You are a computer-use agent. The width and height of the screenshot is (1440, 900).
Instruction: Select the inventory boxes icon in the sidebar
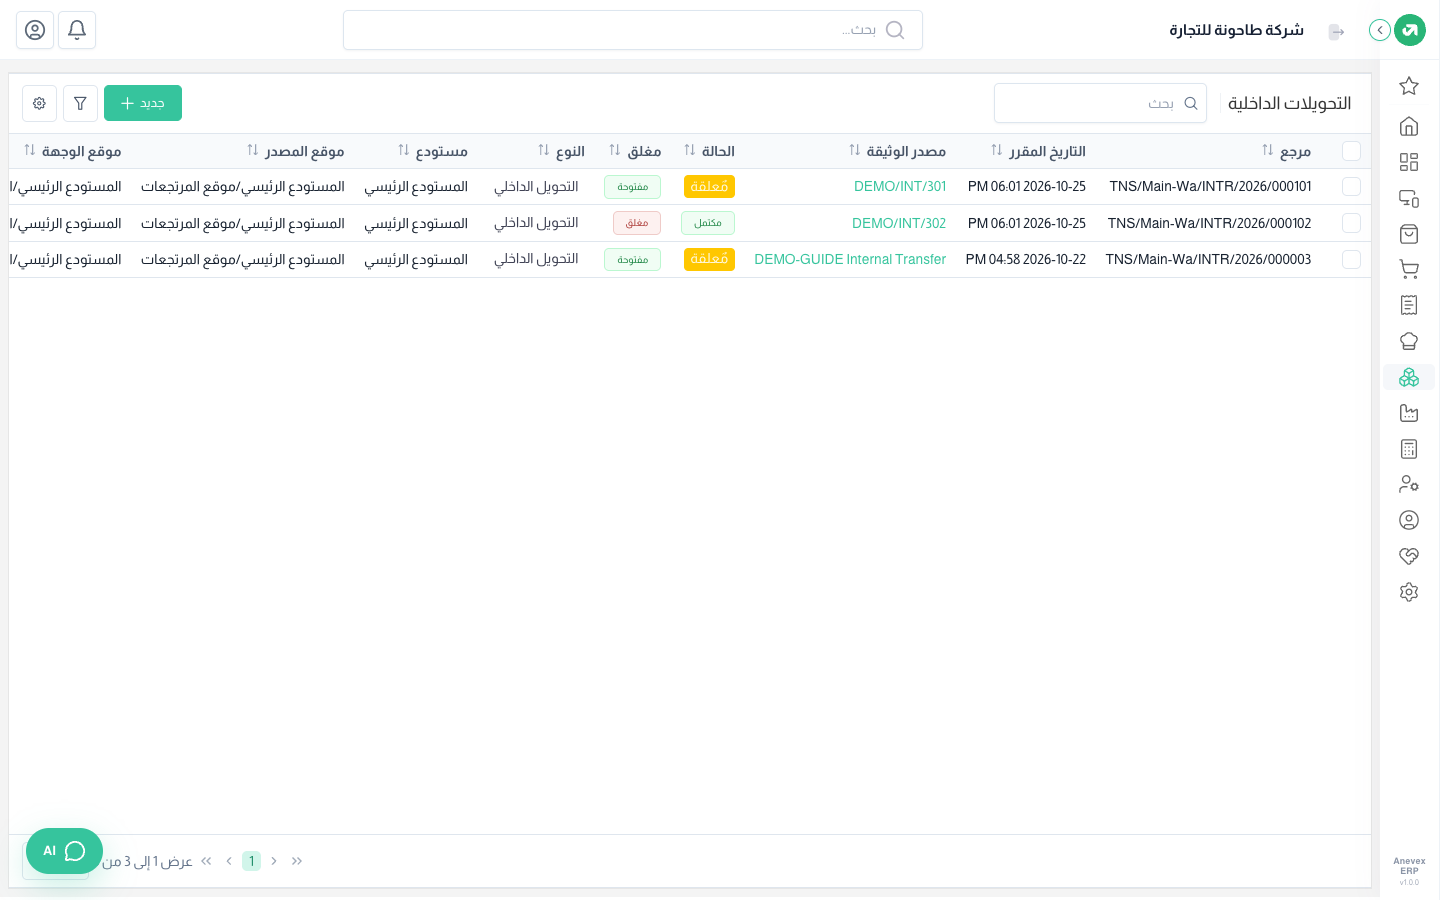tap(1409, 377)
